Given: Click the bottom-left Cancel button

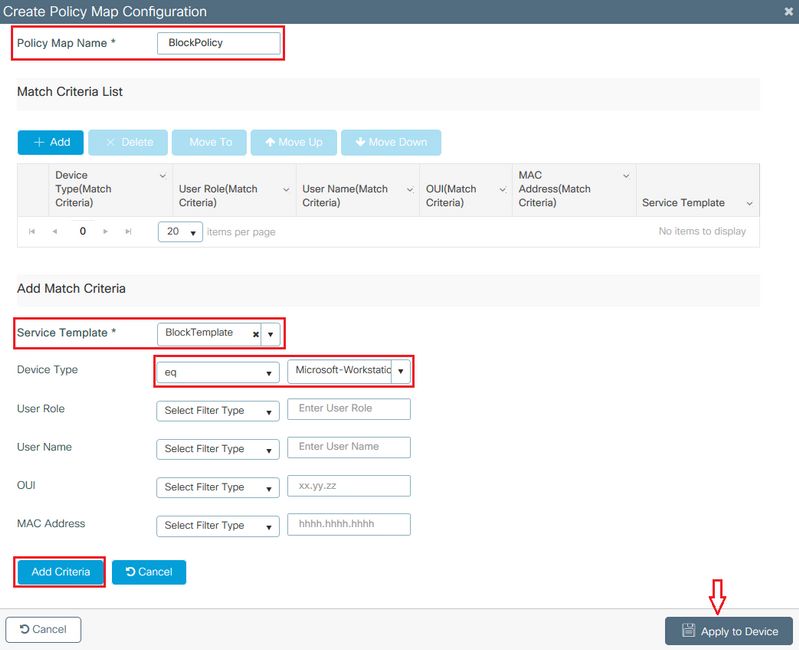Looking at the screenshot, I should pos(43,629).
